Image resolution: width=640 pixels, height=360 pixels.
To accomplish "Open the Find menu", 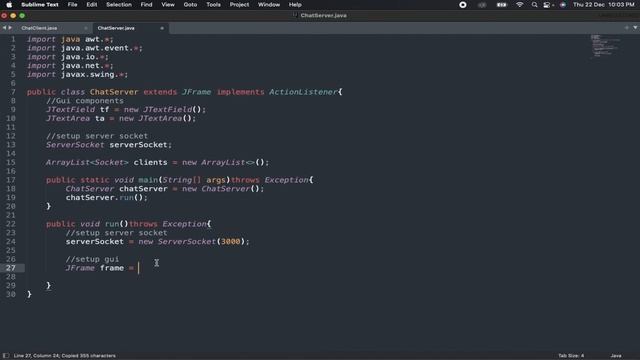I will pos(146,5).
